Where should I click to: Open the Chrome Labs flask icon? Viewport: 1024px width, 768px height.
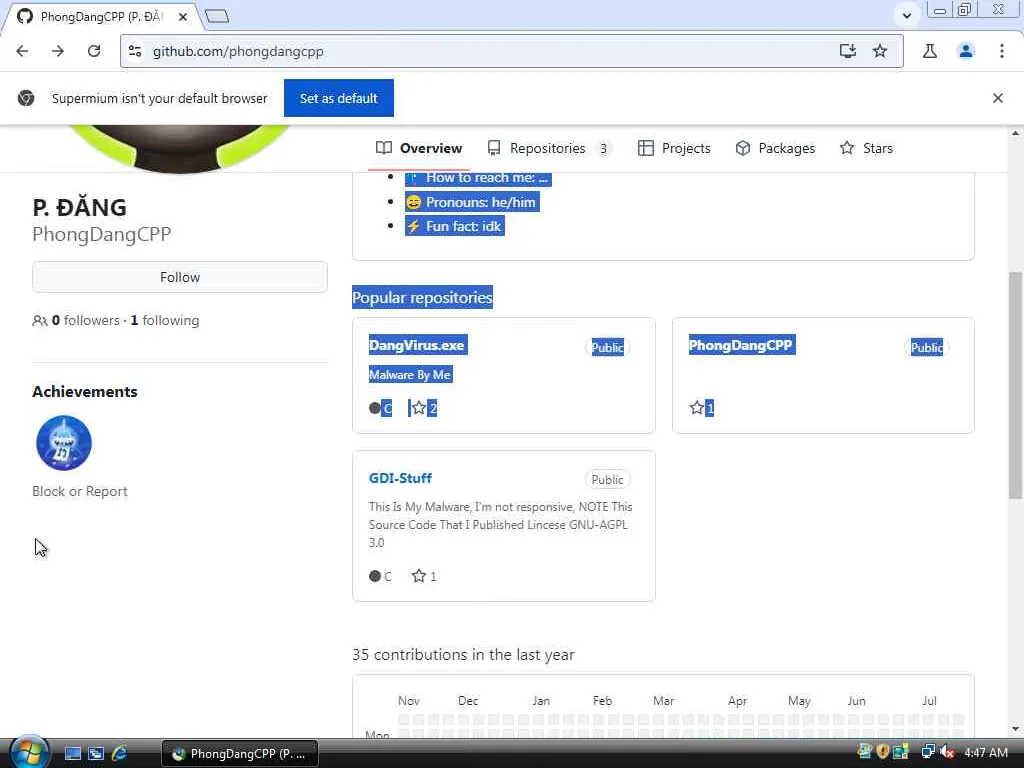[x=930, y=51]
